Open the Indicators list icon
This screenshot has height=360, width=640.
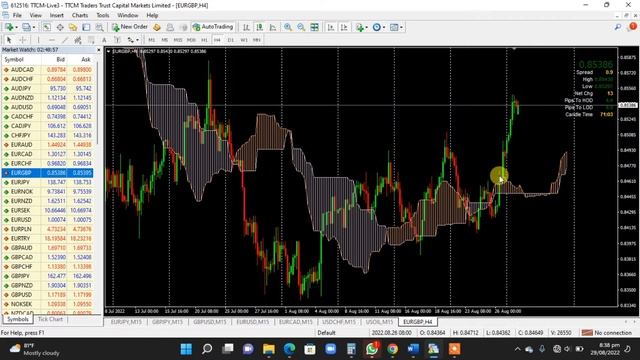pos(359,27)
